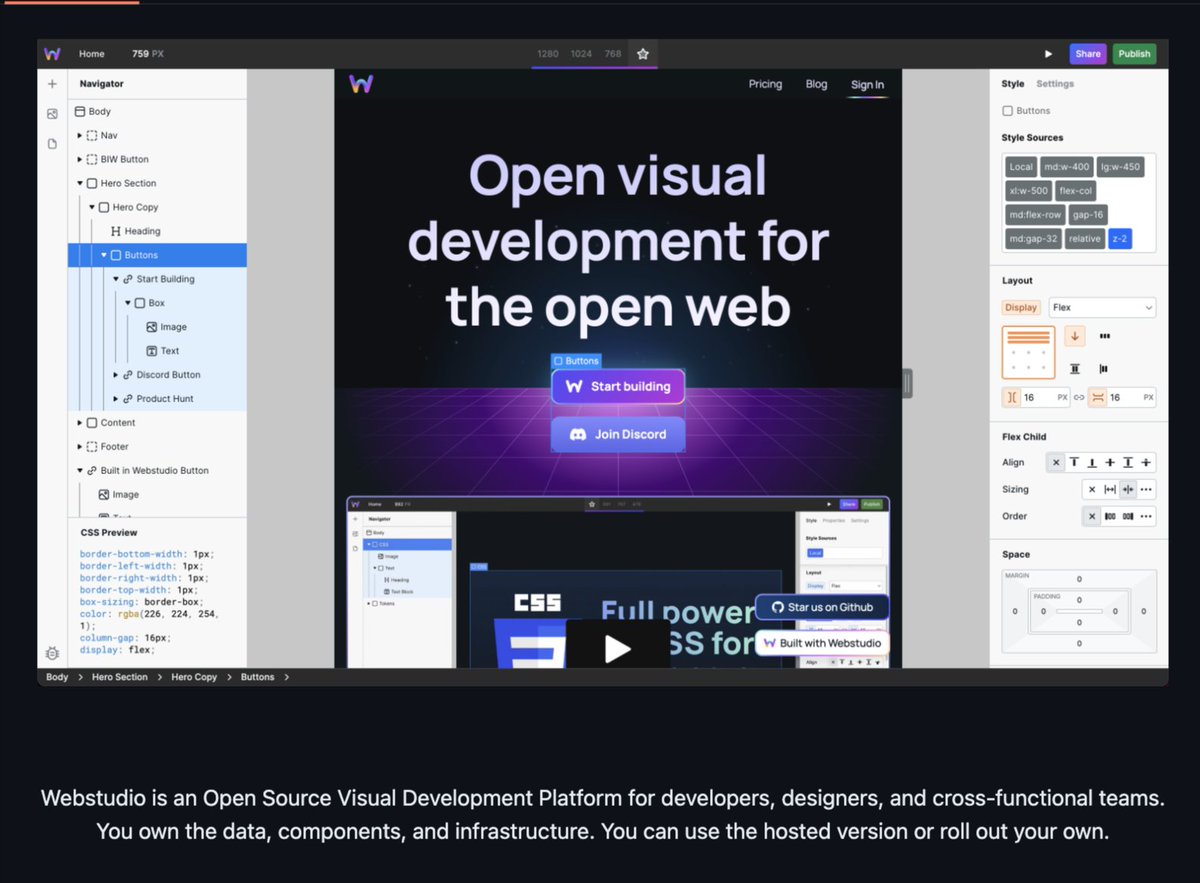Click the top margin value in Space

pyautogui.click(x=1079, y=579)
